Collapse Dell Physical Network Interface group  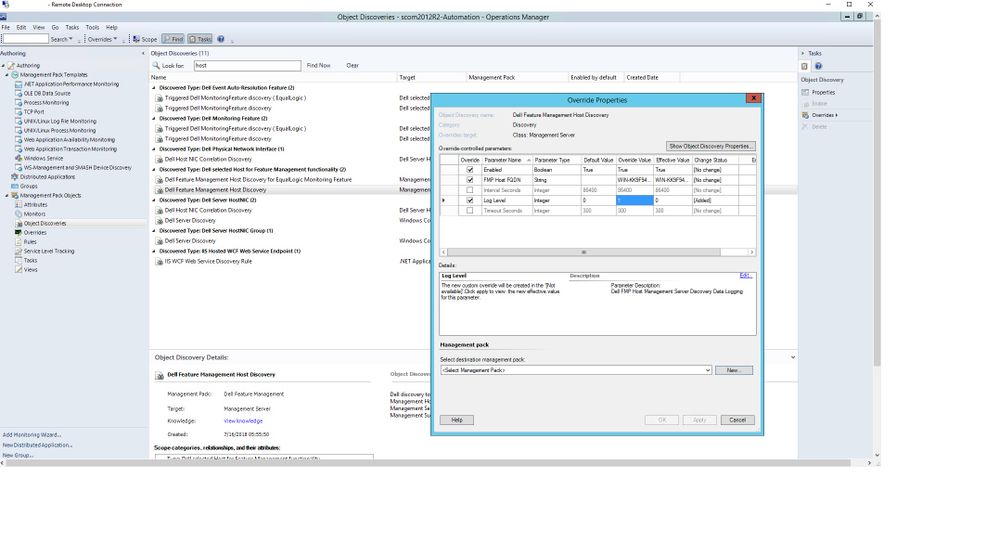coord(154,149)
